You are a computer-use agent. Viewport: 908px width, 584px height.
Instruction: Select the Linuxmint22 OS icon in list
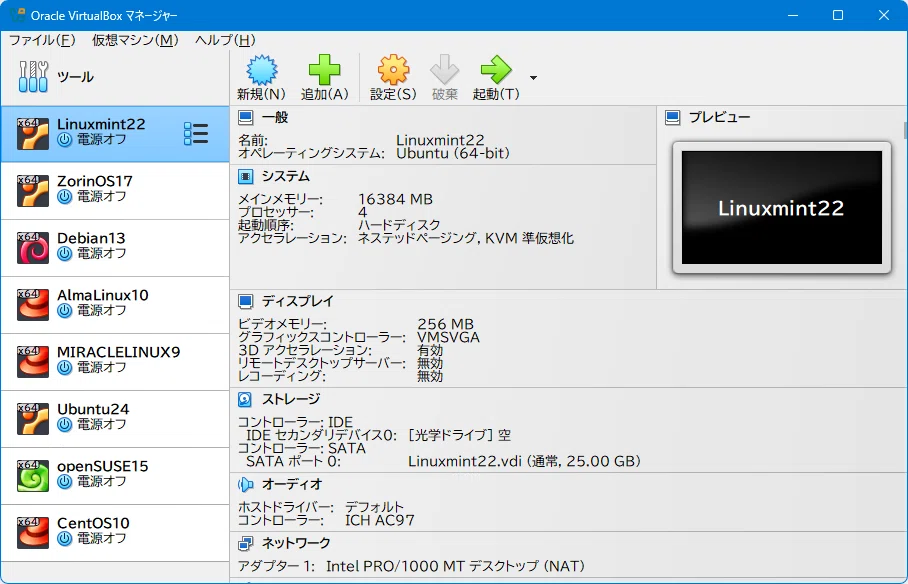pyautogui.click(x=32, y=134)
